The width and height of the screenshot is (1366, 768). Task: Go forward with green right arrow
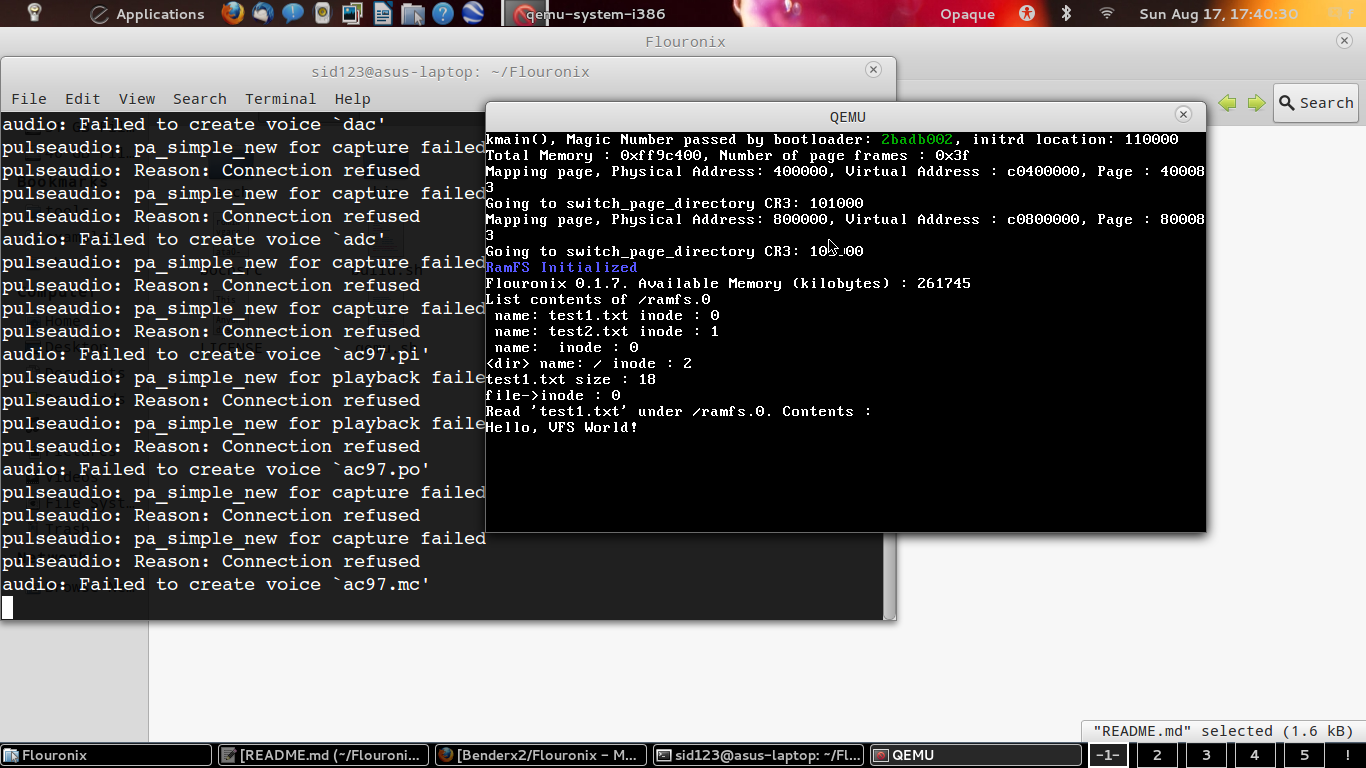coord(1256,103)
